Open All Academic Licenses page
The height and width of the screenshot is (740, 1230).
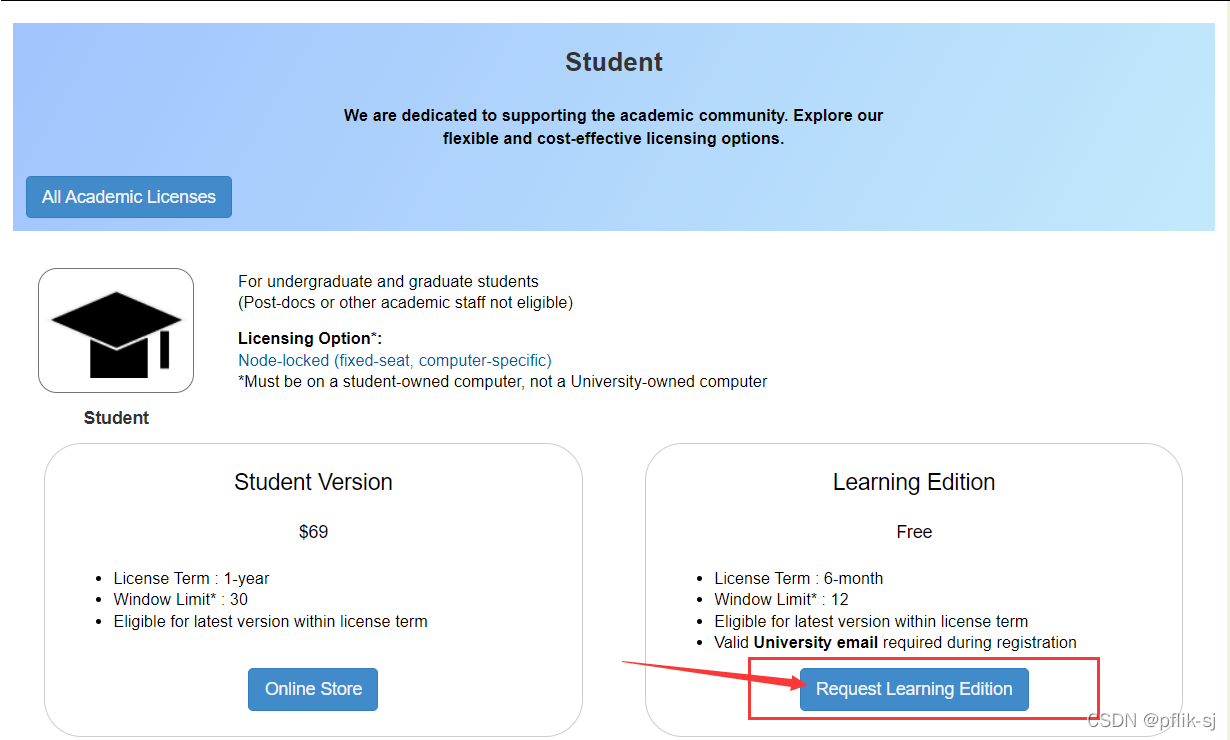(129, 197)
